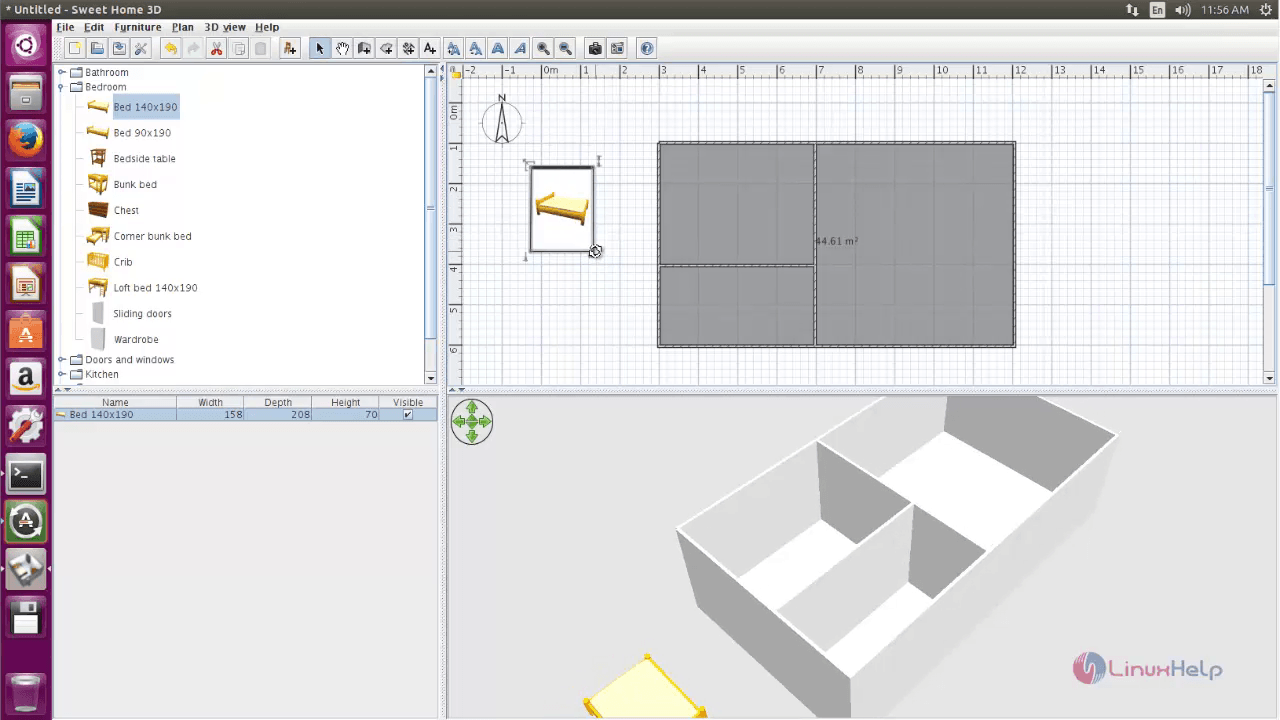
Task: Open the Plan menu
Action: (183, 27)
